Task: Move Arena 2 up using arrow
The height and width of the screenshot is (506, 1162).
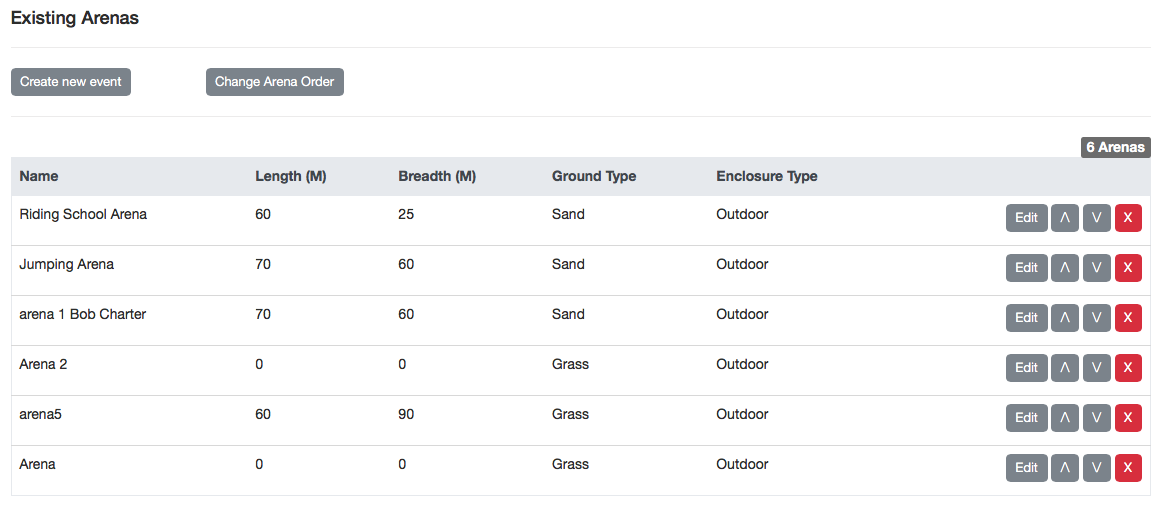Action: 1064,368
